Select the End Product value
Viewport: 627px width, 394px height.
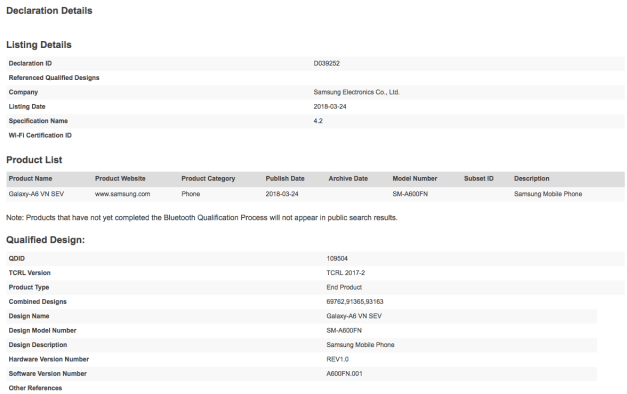(x=344, y=288)
